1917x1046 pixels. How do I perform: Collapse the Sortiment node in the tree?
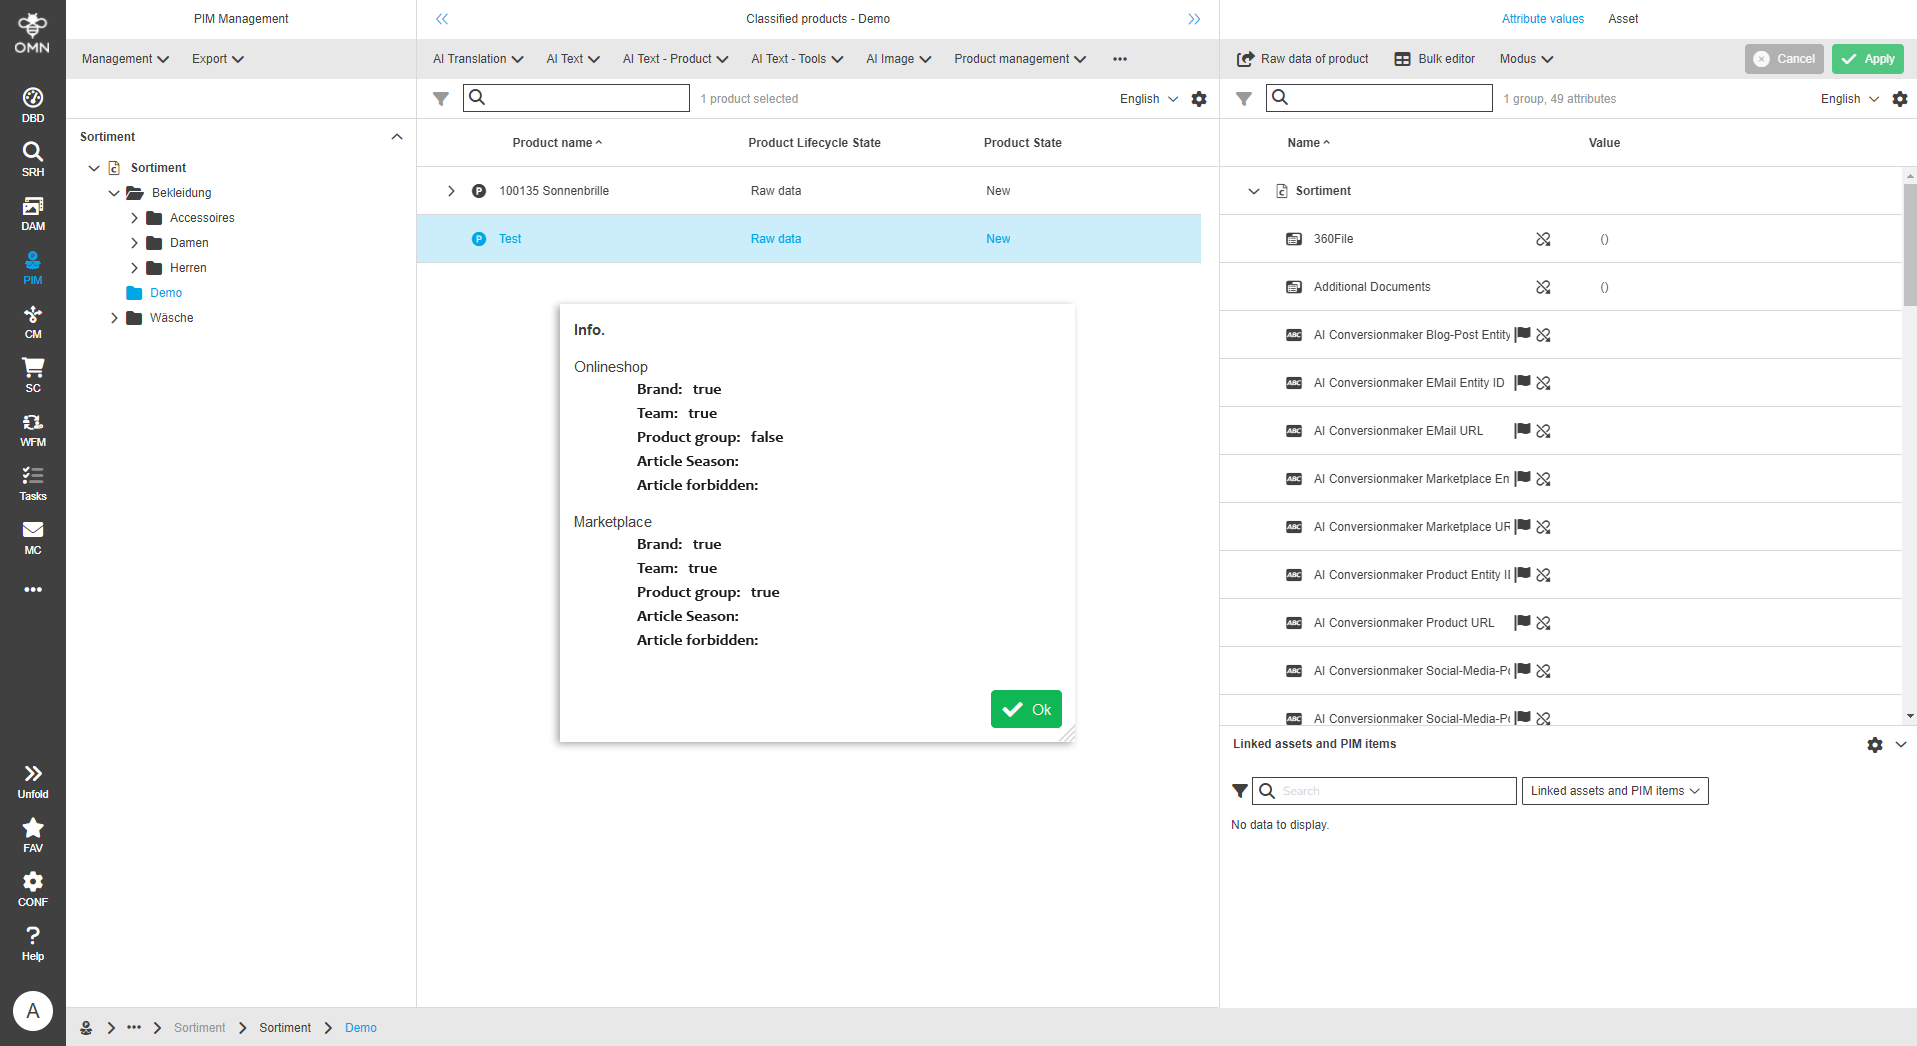(x=95, y=167)
